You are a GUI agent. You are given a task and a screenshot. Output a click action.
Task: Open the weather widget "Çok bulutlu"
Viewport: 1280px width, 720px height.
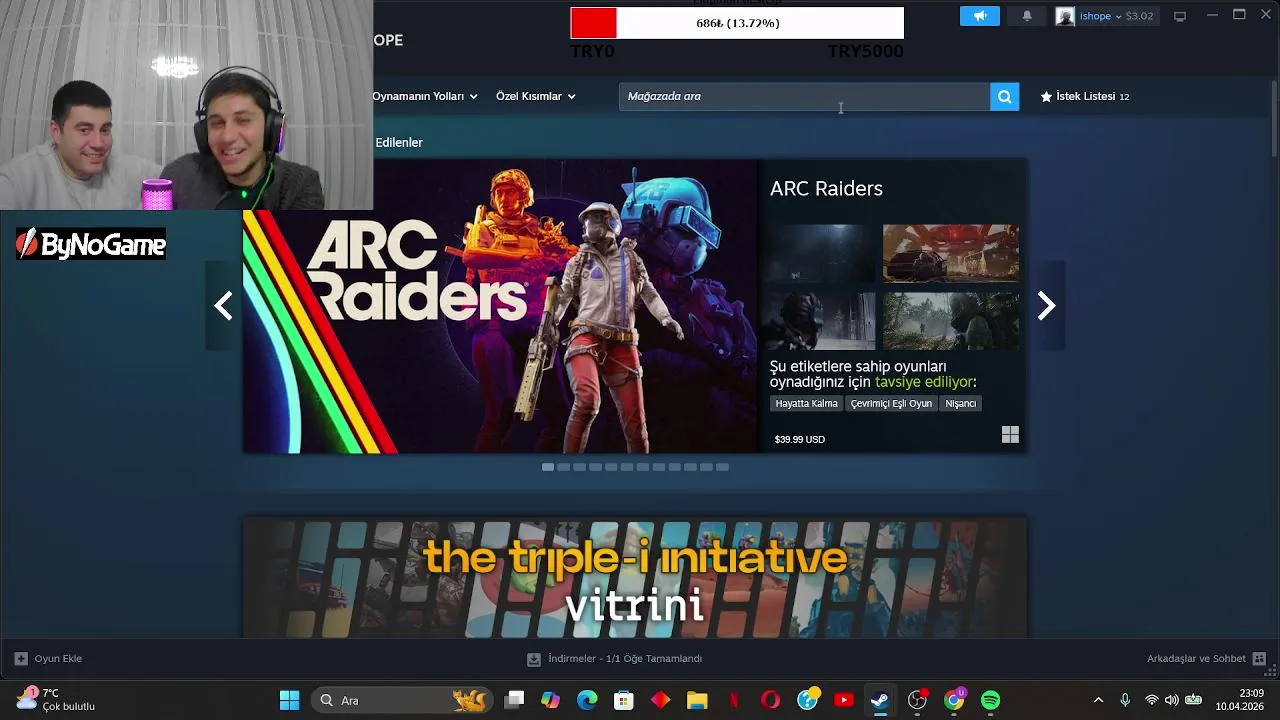tap(56, 700)
